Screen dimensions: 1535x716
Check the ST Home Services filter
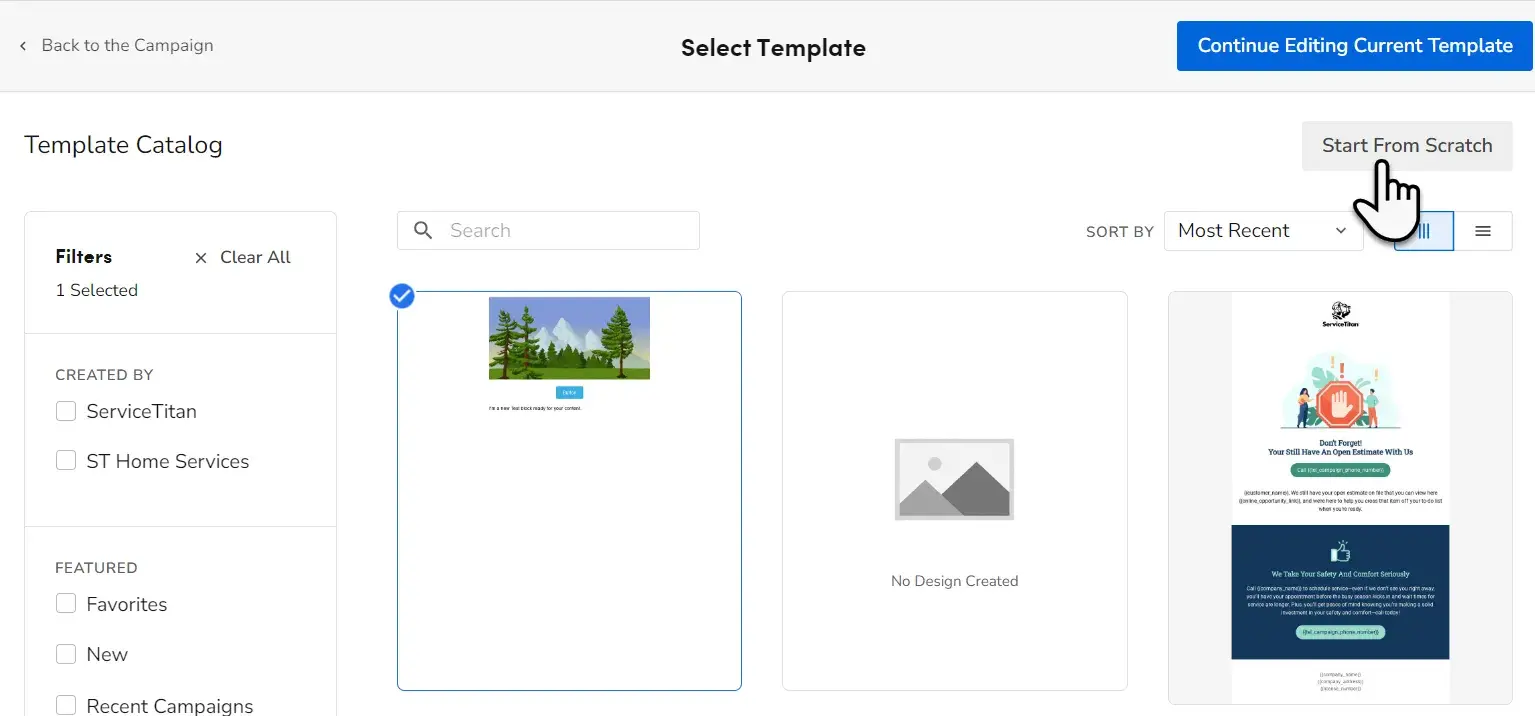pos(66,460)
